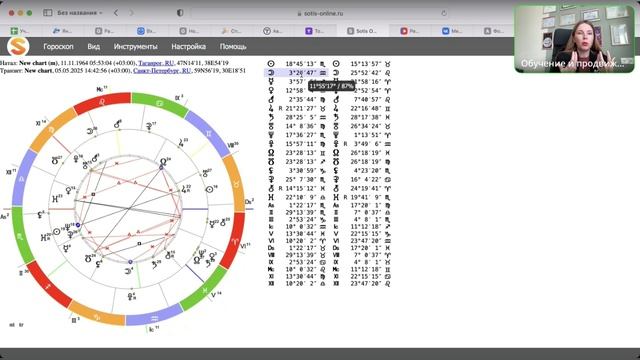Click the transit Ds value 17°20' 1"

coord(366,248)
